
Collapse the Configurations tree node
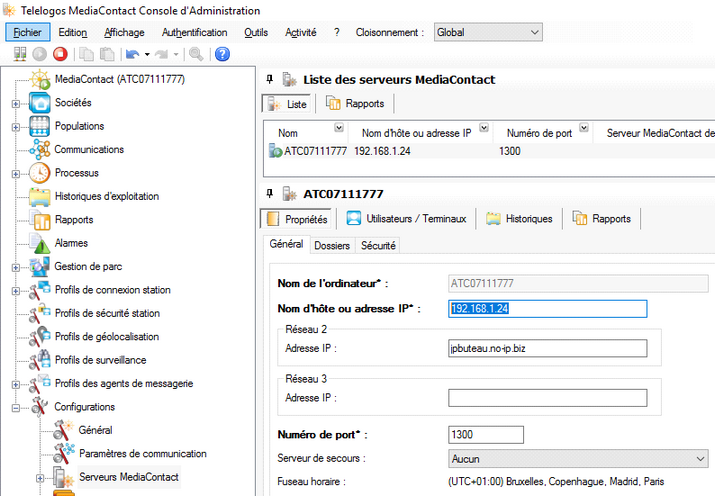click(16, 408)
